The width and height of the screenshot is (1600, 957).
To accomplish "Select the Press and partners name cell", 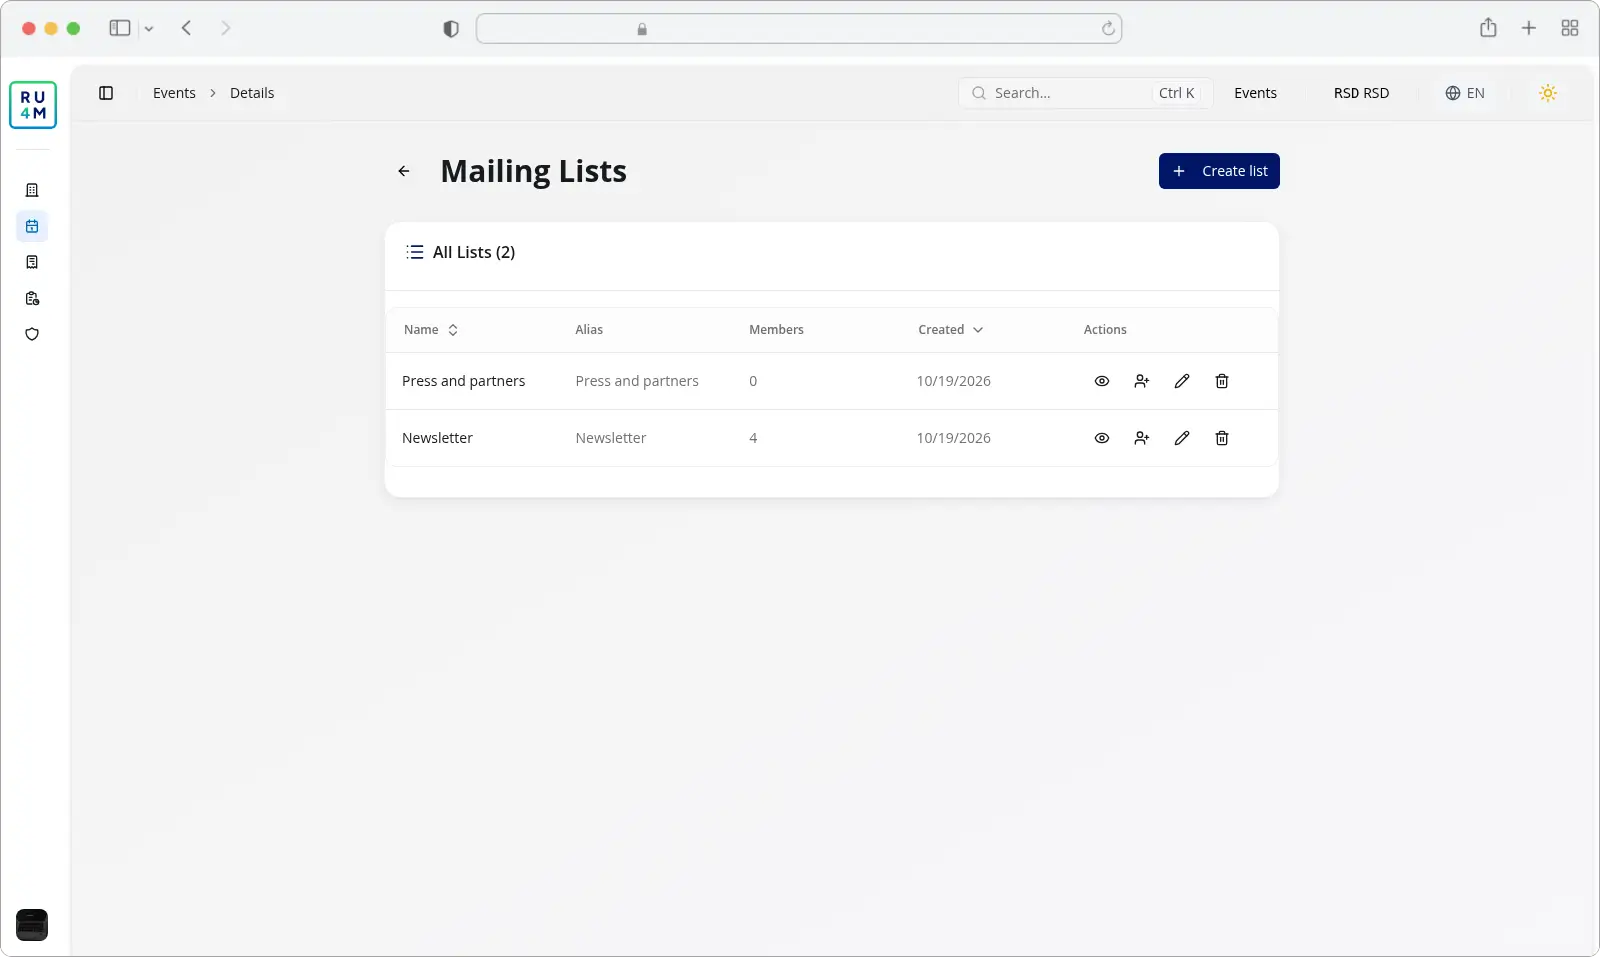I will [463, 381].
